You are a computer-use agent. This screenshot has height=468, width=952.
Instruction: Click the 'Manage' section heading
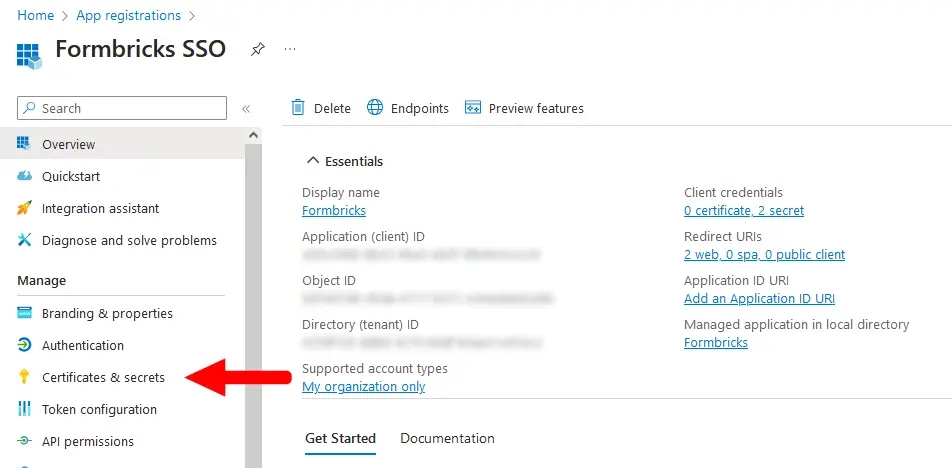[41, 280]
